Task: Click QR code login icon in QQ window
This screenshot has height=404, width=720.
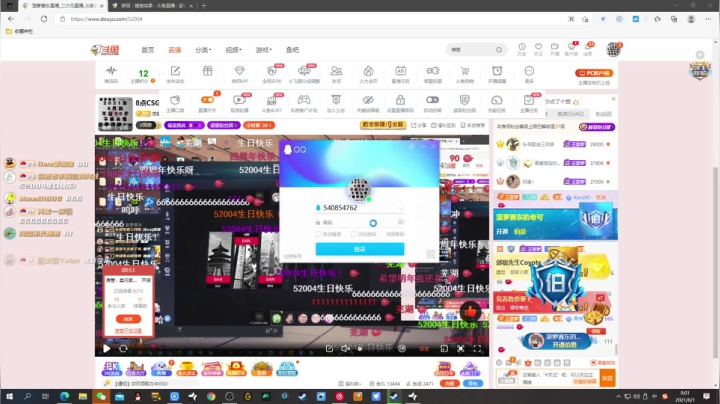Action: [430, 254]
